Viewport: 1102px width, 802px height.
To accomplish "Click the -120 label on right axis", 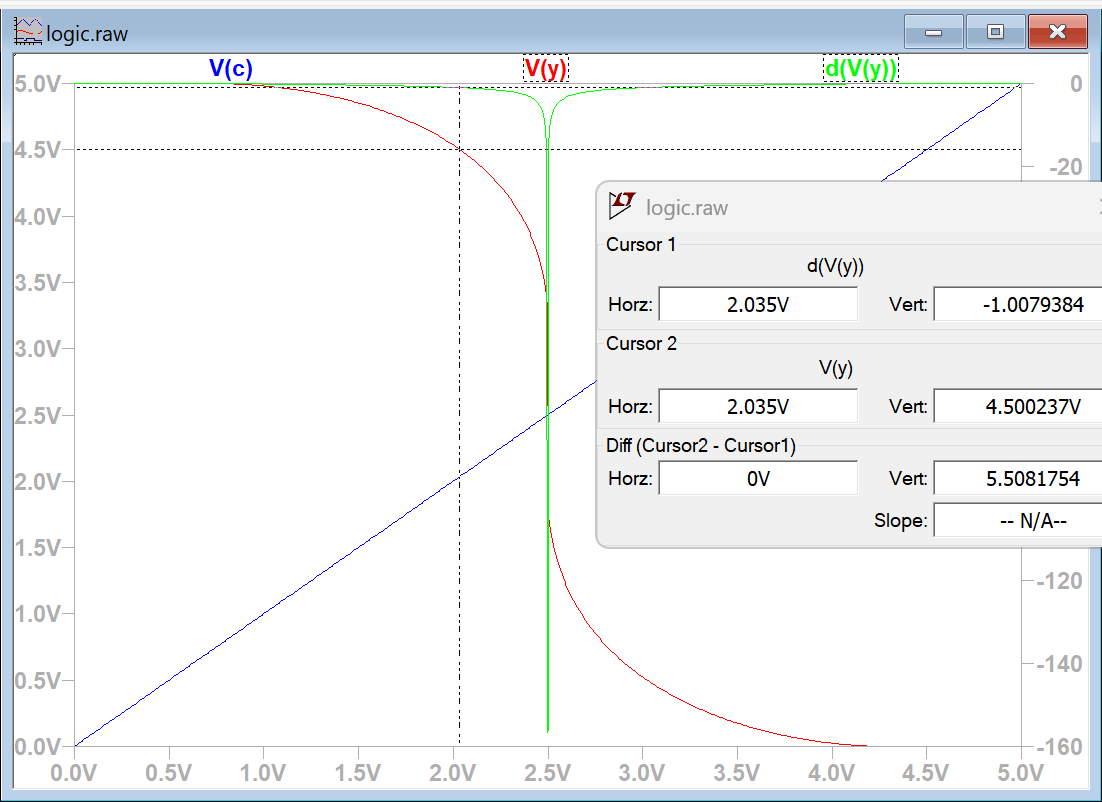I will click(x=1057, y=581).
